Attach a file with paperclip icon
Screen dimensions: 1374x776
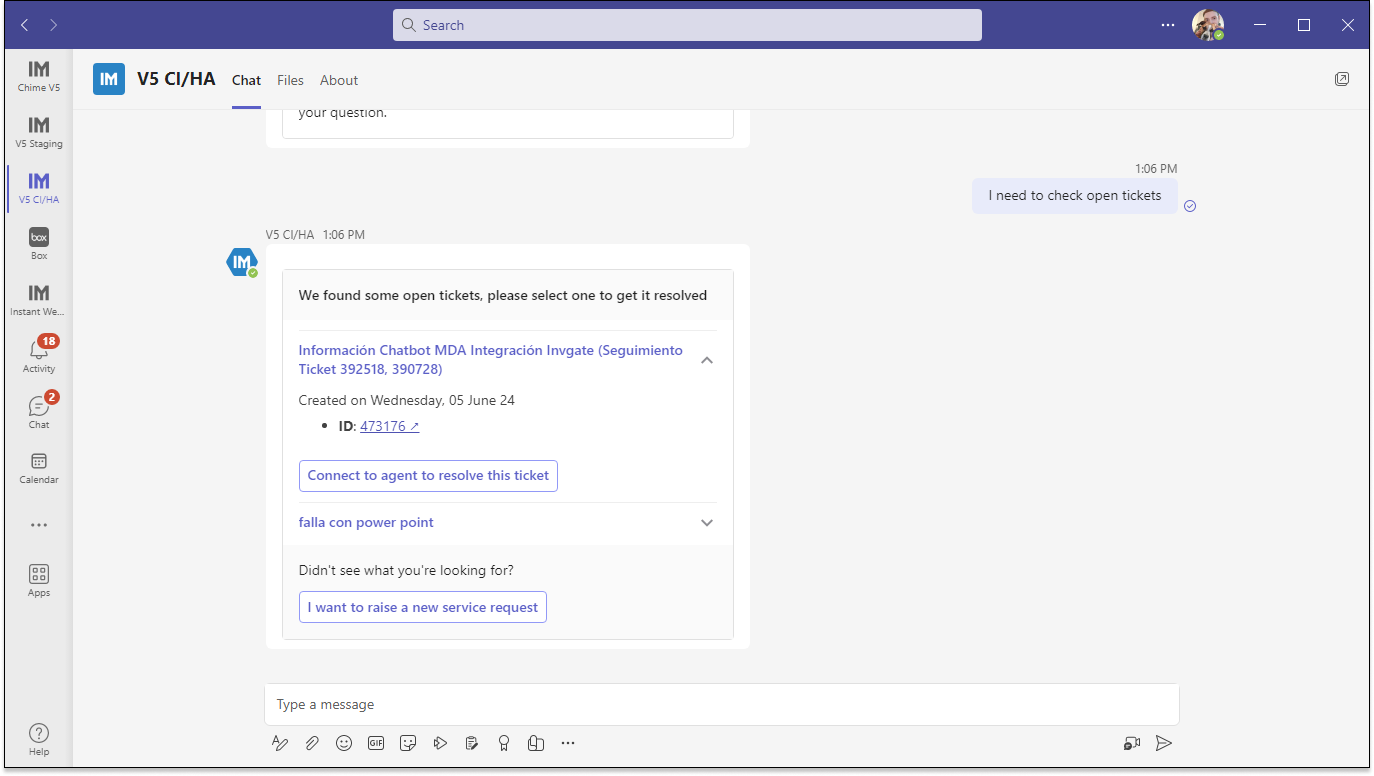[312, 743]
